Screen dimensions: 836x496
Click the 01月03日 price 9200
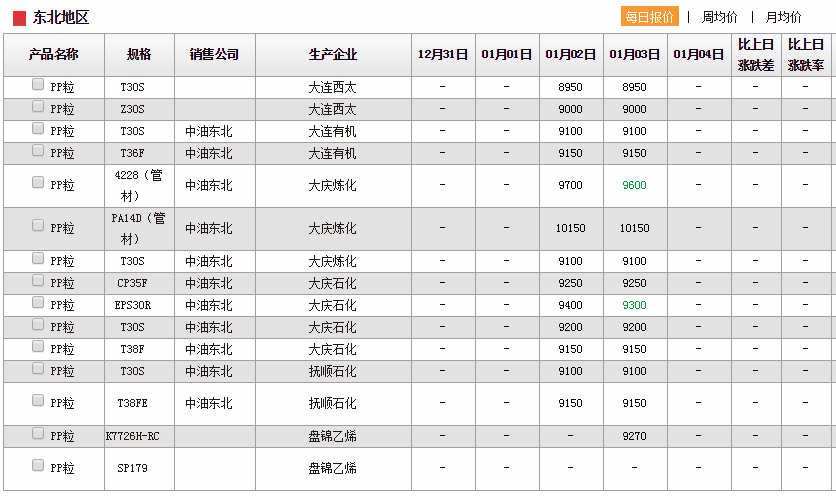click(x=634, y=327)
